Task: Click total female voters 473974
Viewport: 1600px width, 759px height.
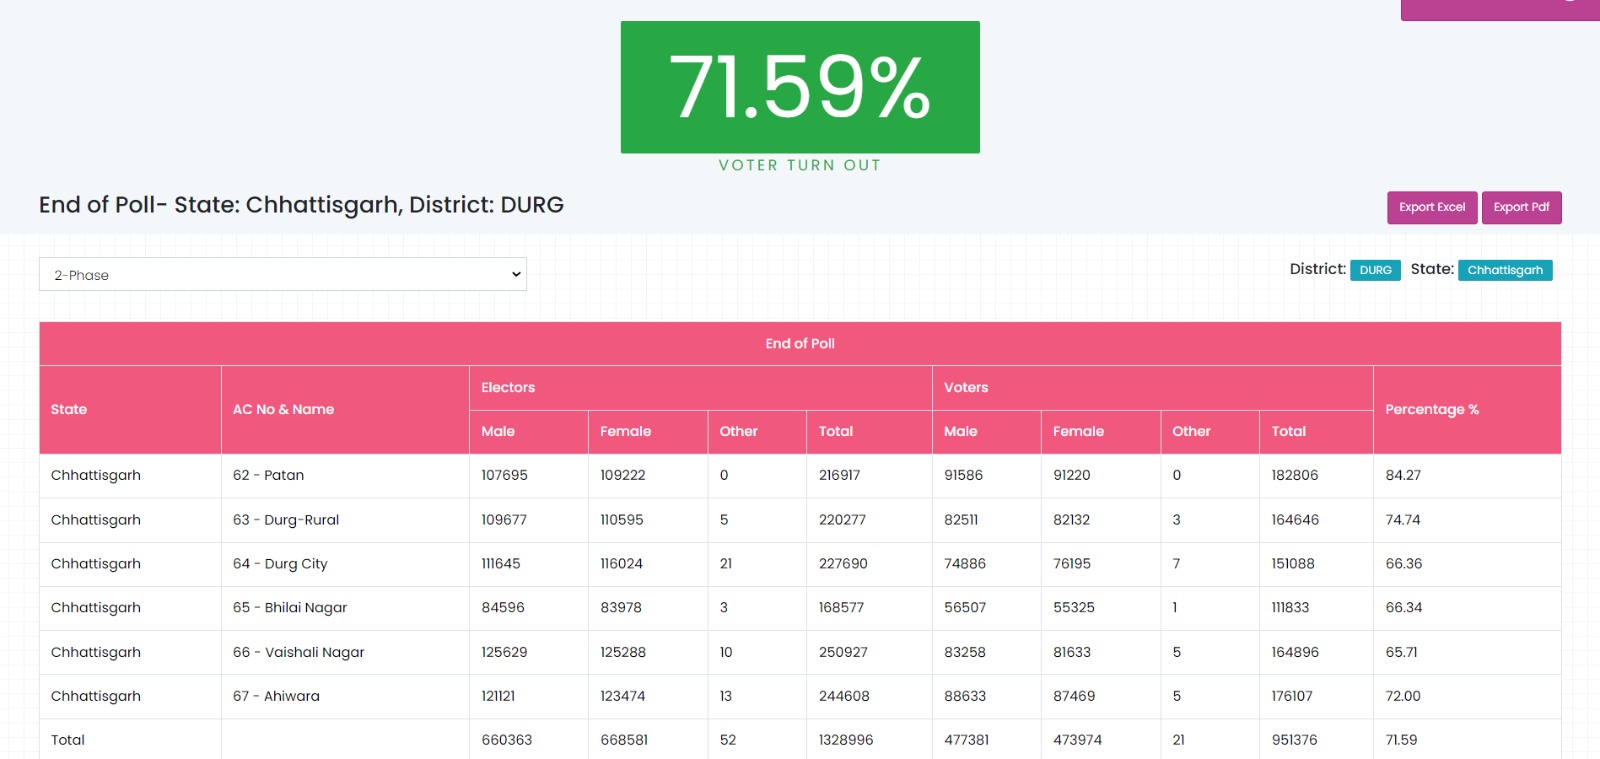Action: (x=1077, y=740)
